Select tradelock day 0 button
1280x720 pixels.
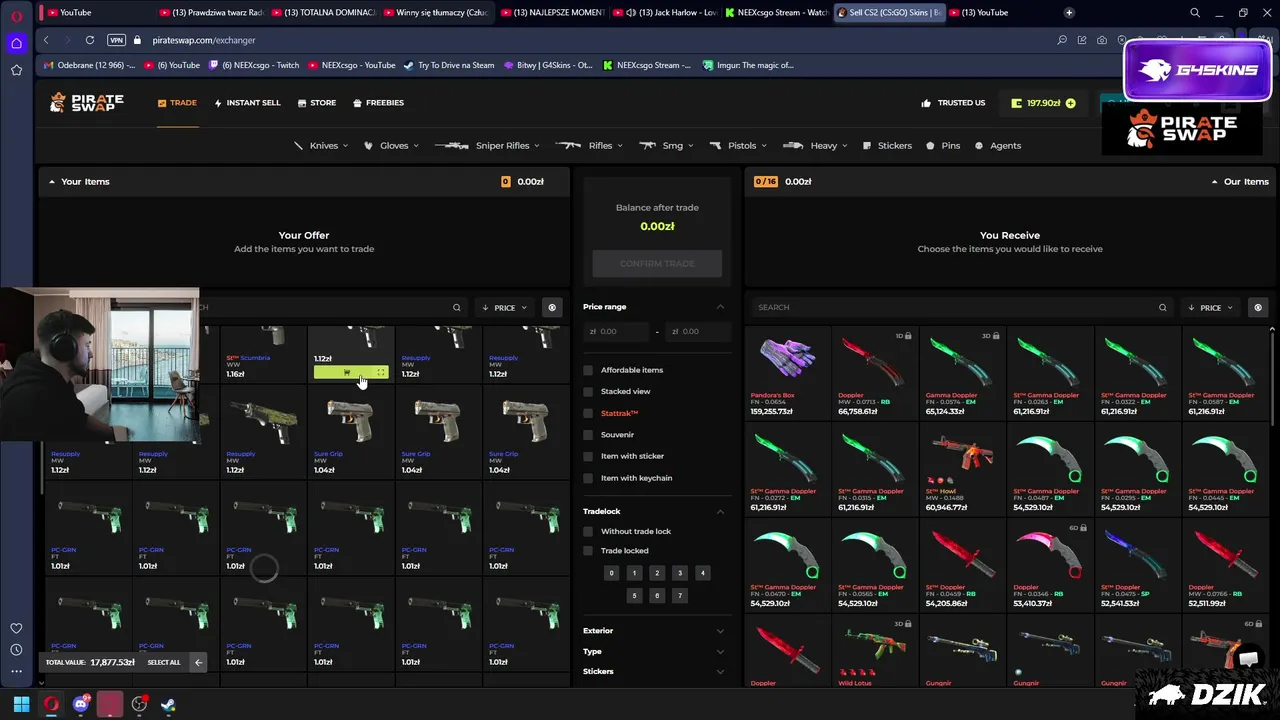point(611,573)
